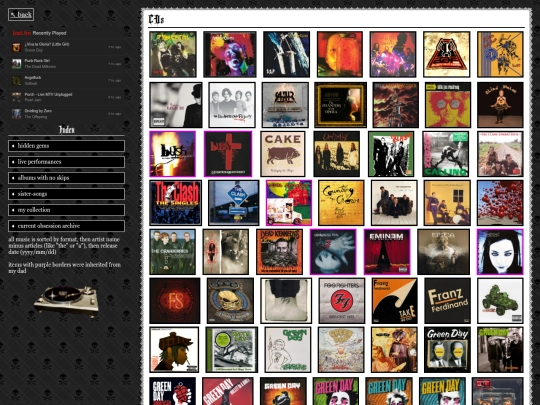Select Foo Fighters neck tattoo album cover
The image size is (540, 405).
pyautogui.click(x=286, y=301)
